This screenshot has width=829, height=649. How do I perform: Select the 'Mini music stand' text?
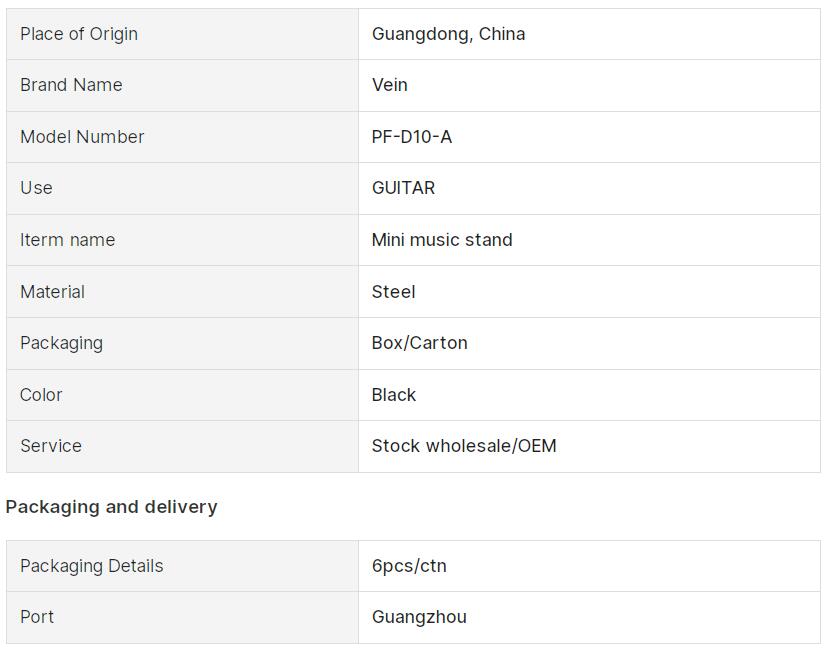442,240
